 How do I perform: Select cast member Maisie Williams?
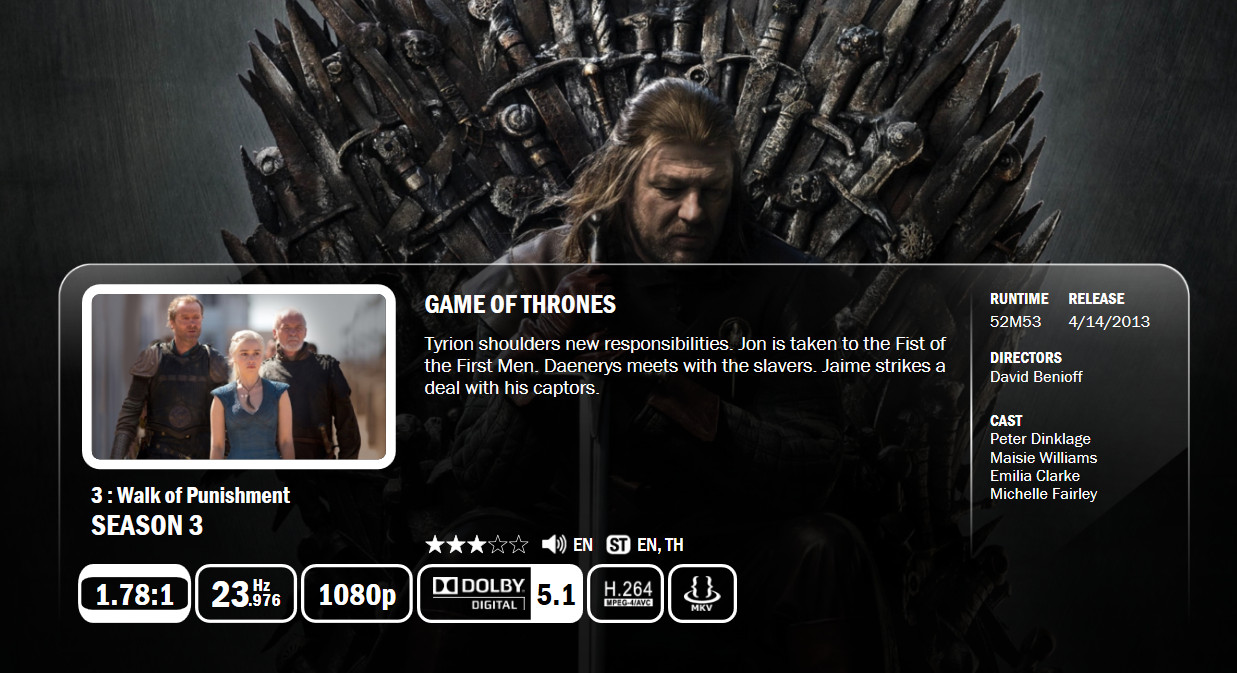click(x=1044, y=457)
